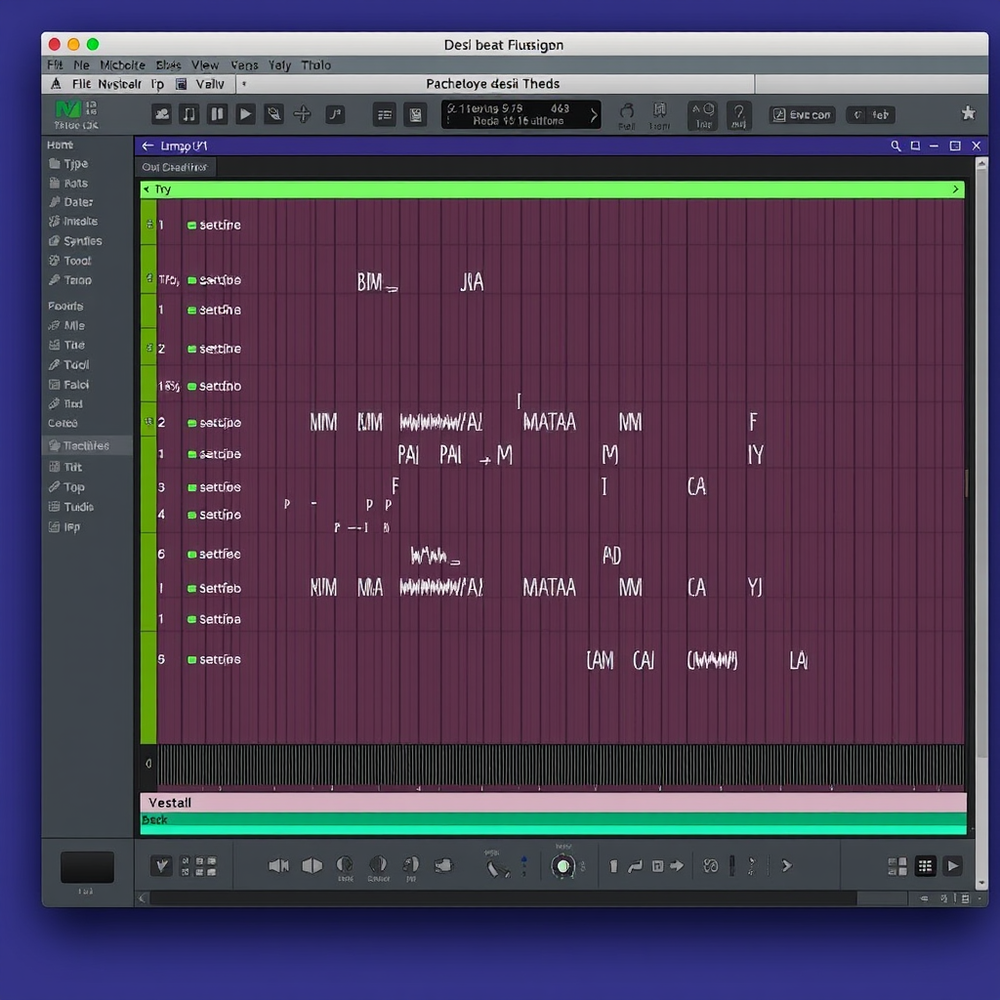Click the search magnifier in the panel header
1000x1000 pixels.
[x=896, y=146]
